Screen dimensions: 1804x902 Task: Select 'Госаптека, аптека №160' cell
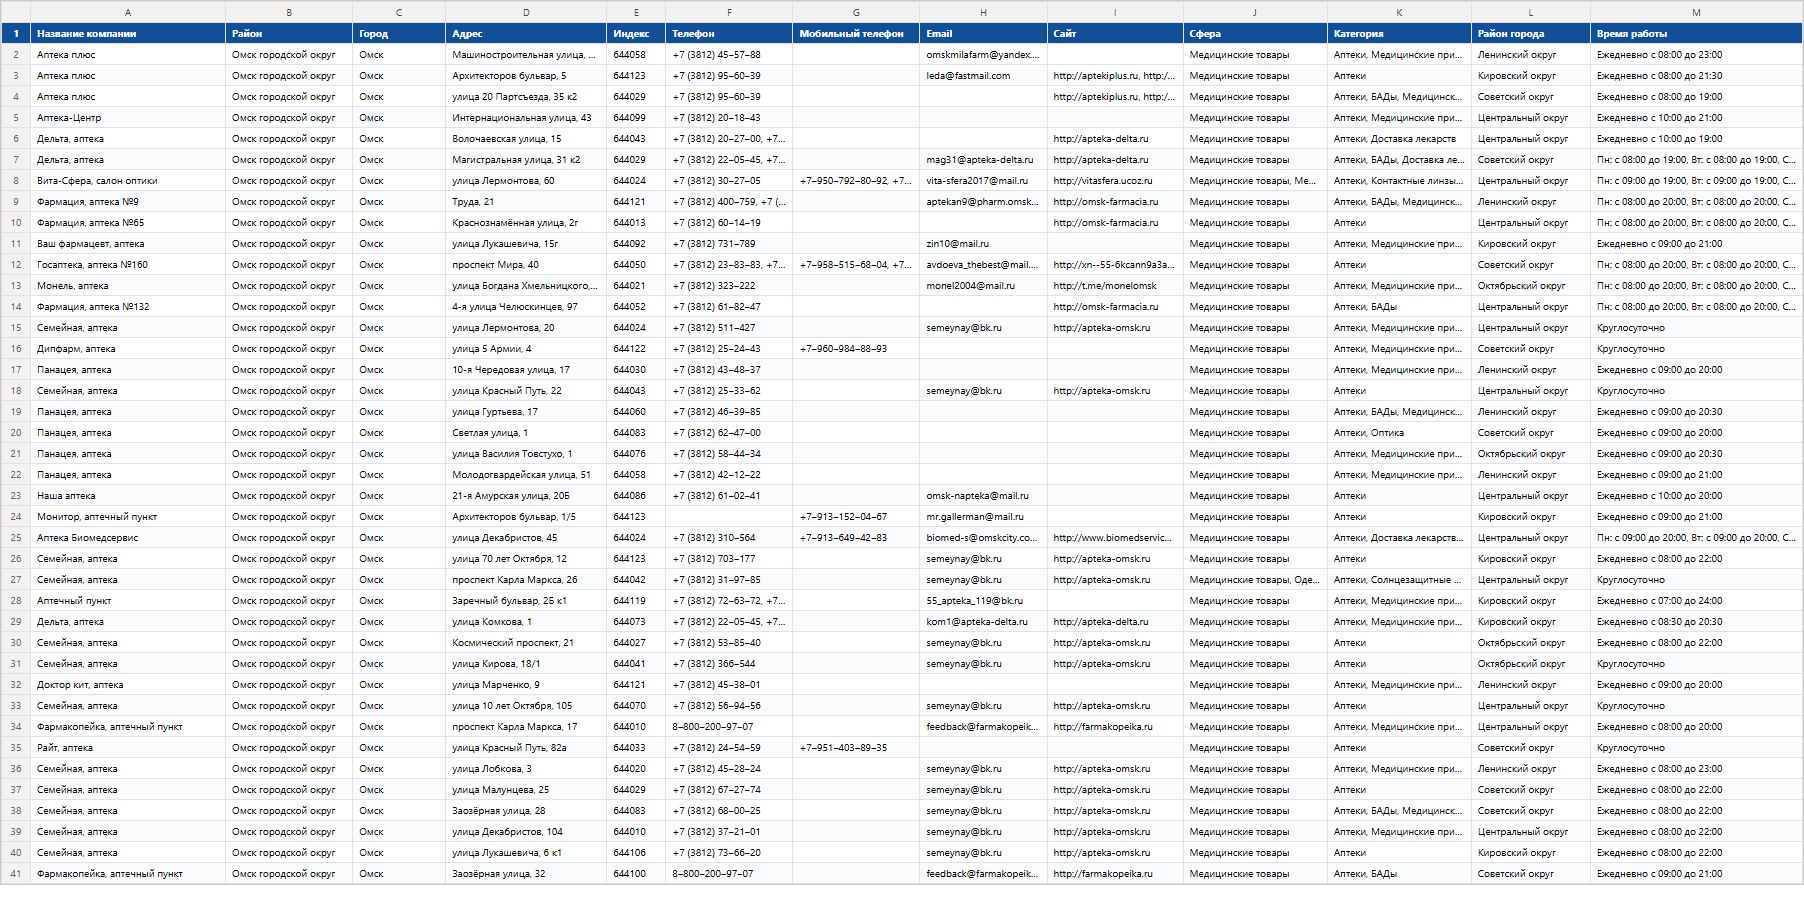point(128,265)
